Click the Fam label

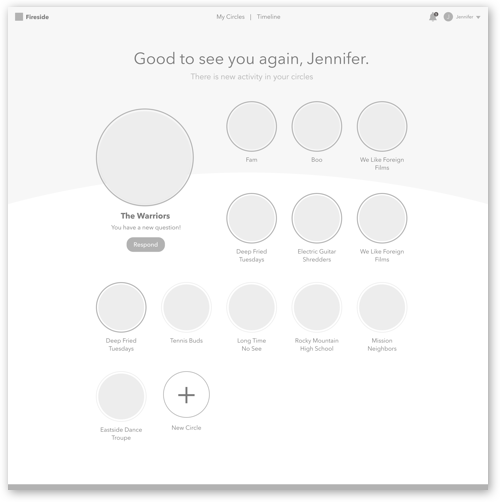[252, 160]
